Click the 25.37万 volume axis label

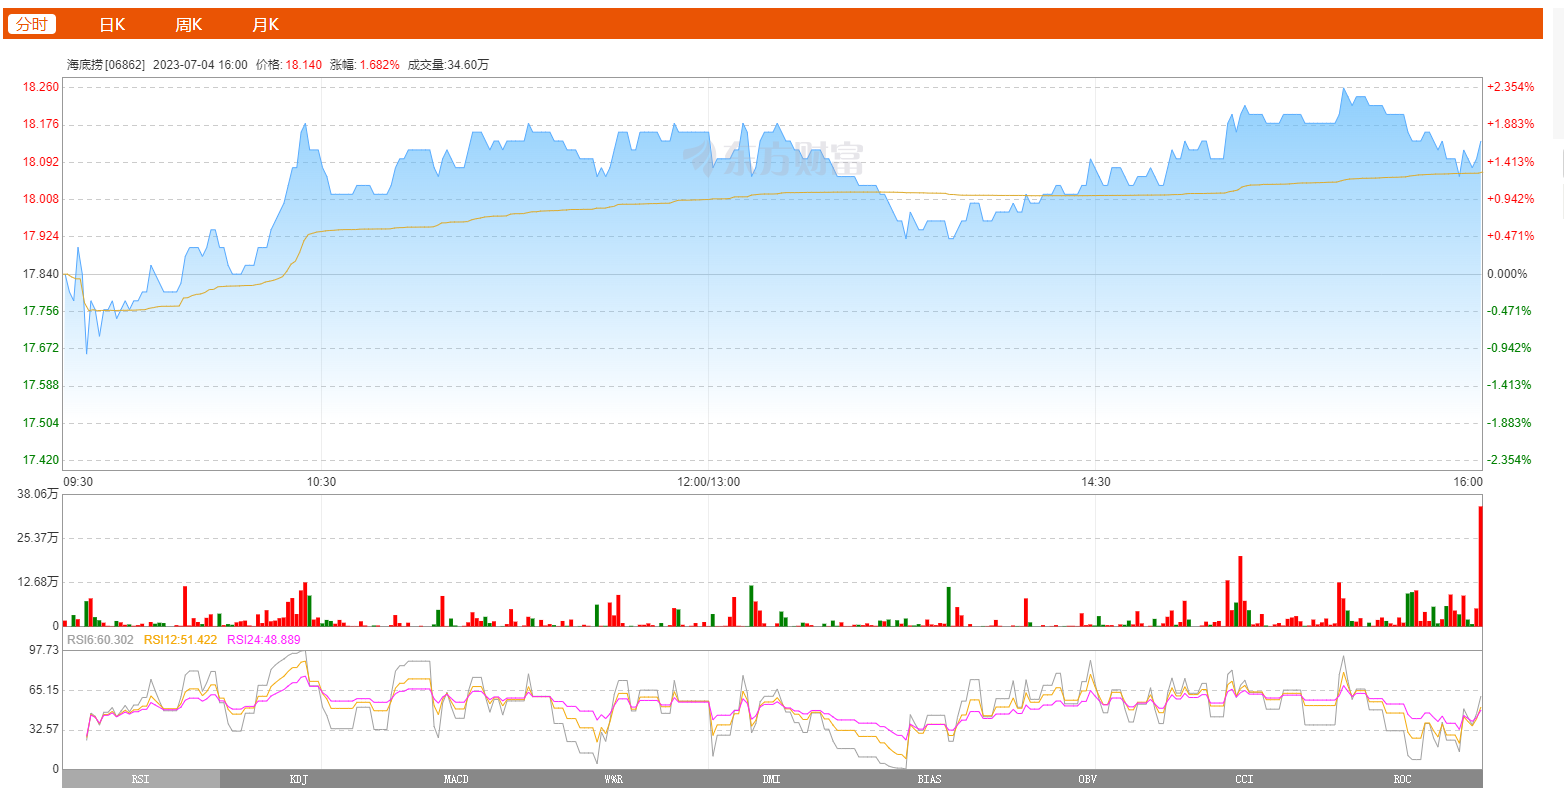point(39,538)
